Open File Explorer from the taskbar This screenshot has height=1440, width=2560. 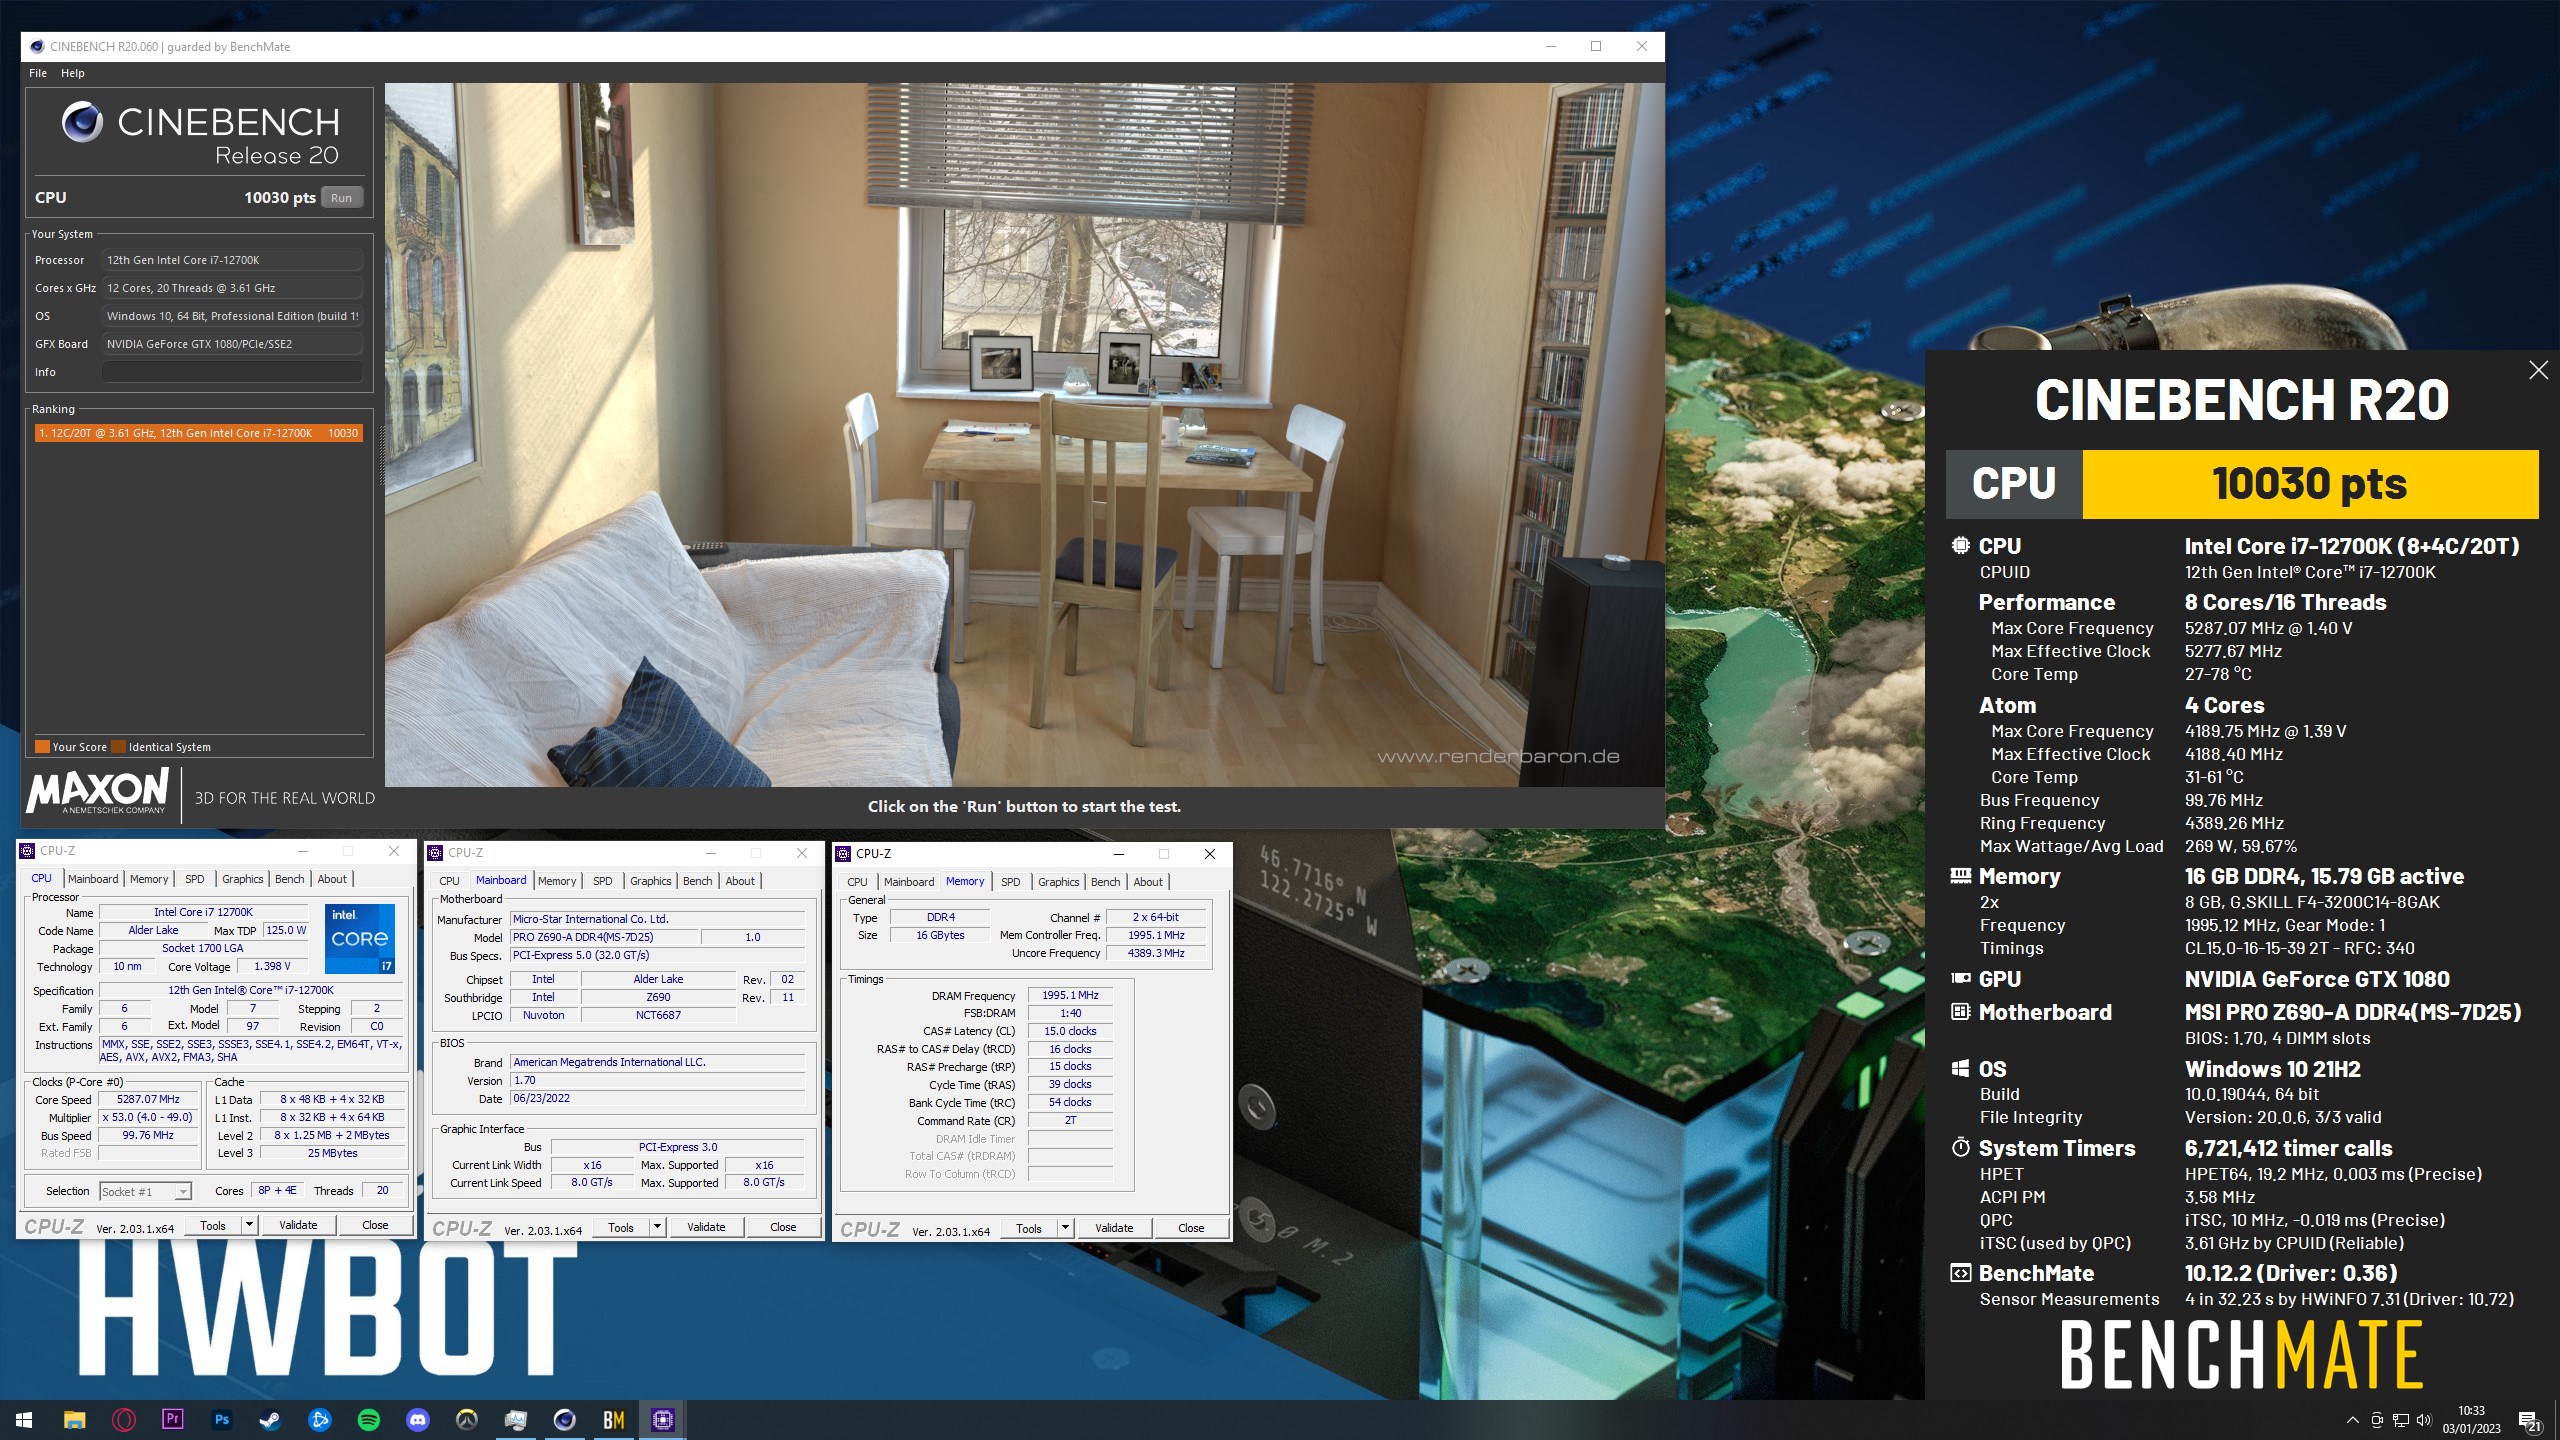[x=74, y=1420]
